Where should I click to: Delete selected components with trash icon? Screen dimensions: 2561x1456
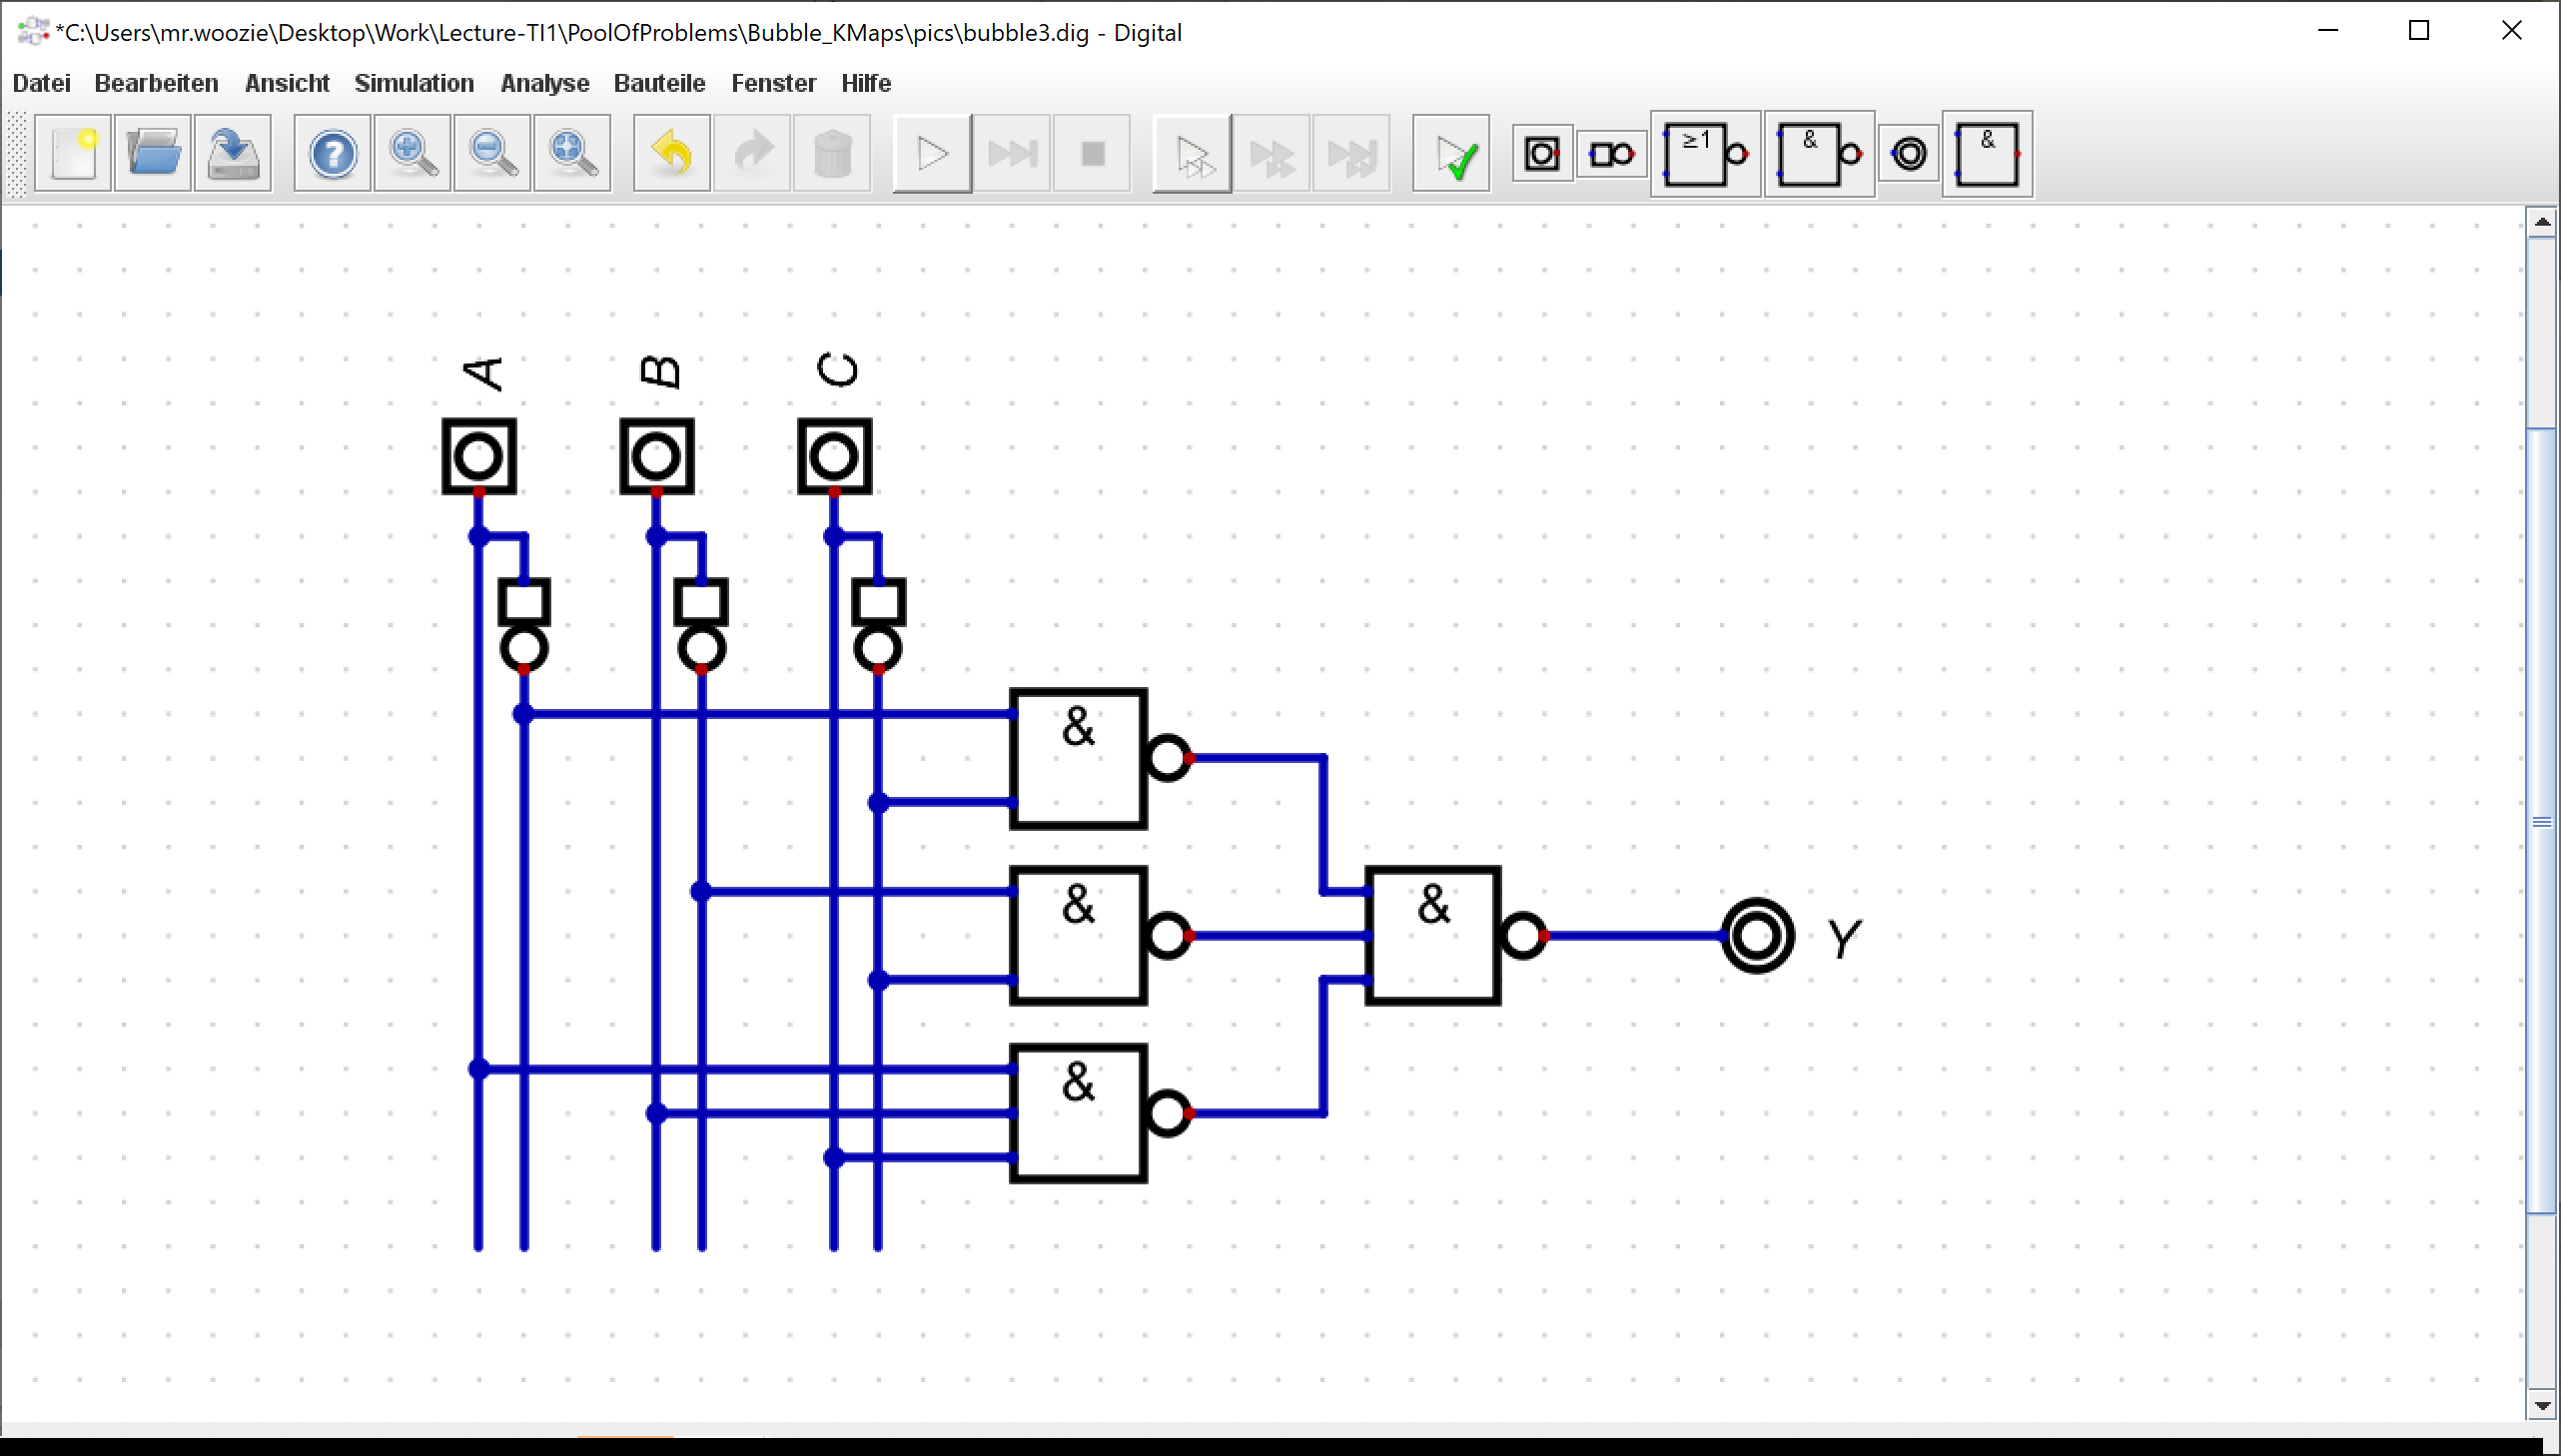[833, 154]
